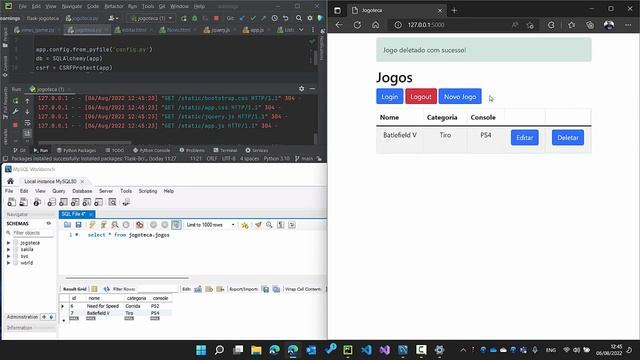Open PyCharm IDE settings gear in top toolbar

tap(310, 18)
